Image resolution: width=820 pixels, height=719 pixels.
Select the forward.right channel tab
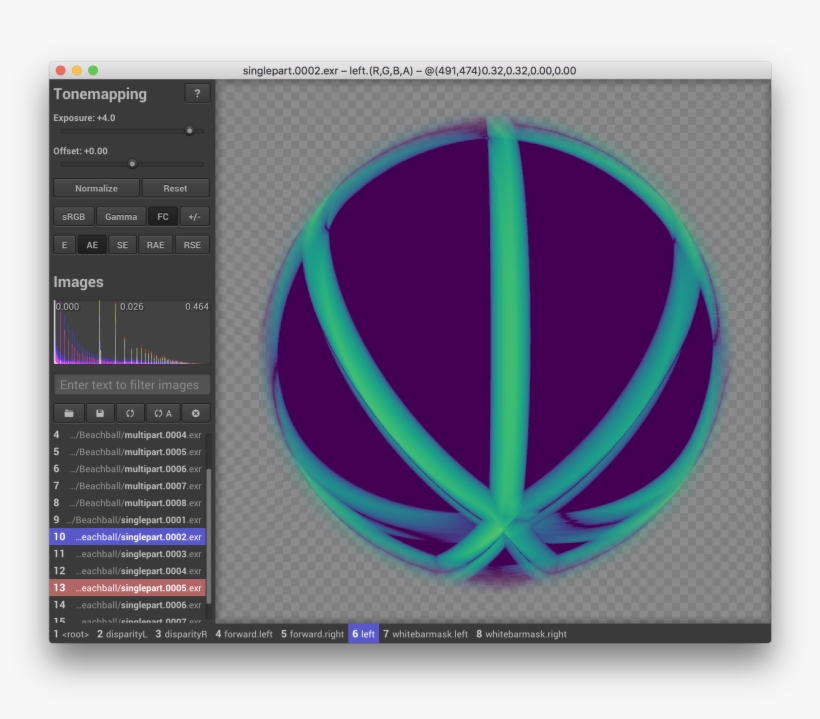(x=312, y=634)
